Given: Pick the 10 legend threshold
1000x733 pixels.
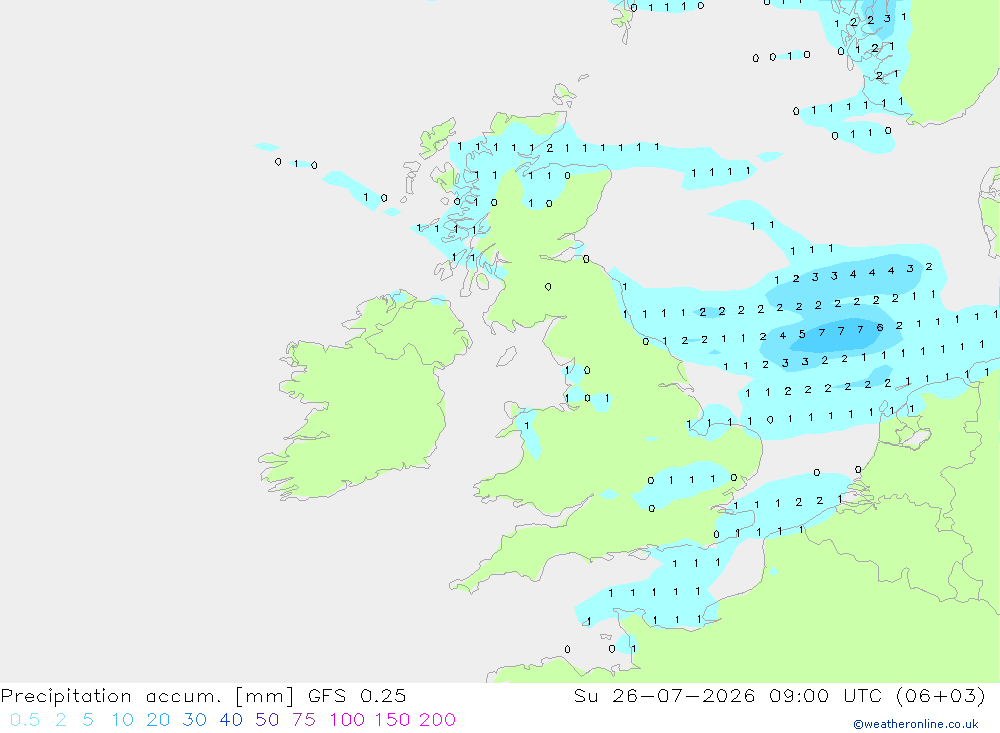Looking at the screenshot, I should pyautogui.click(x=122, y=720).
